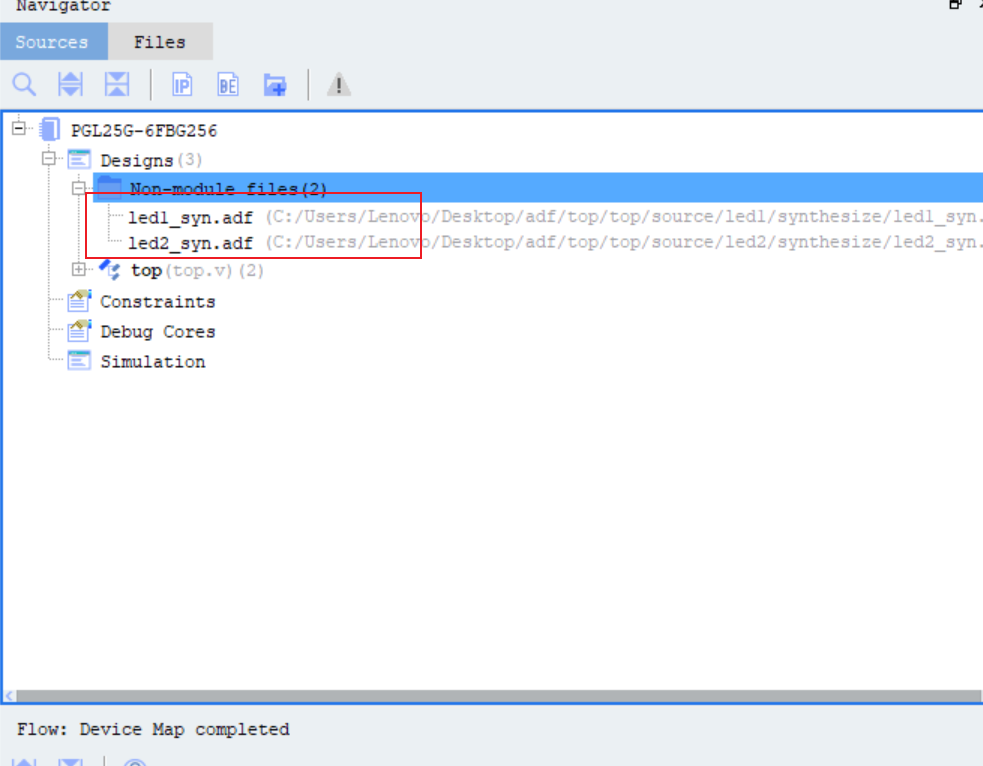The height and width of the screenshot is (766, 983).
Task: Select the Constraints tree item
Action: pos(157,302)
